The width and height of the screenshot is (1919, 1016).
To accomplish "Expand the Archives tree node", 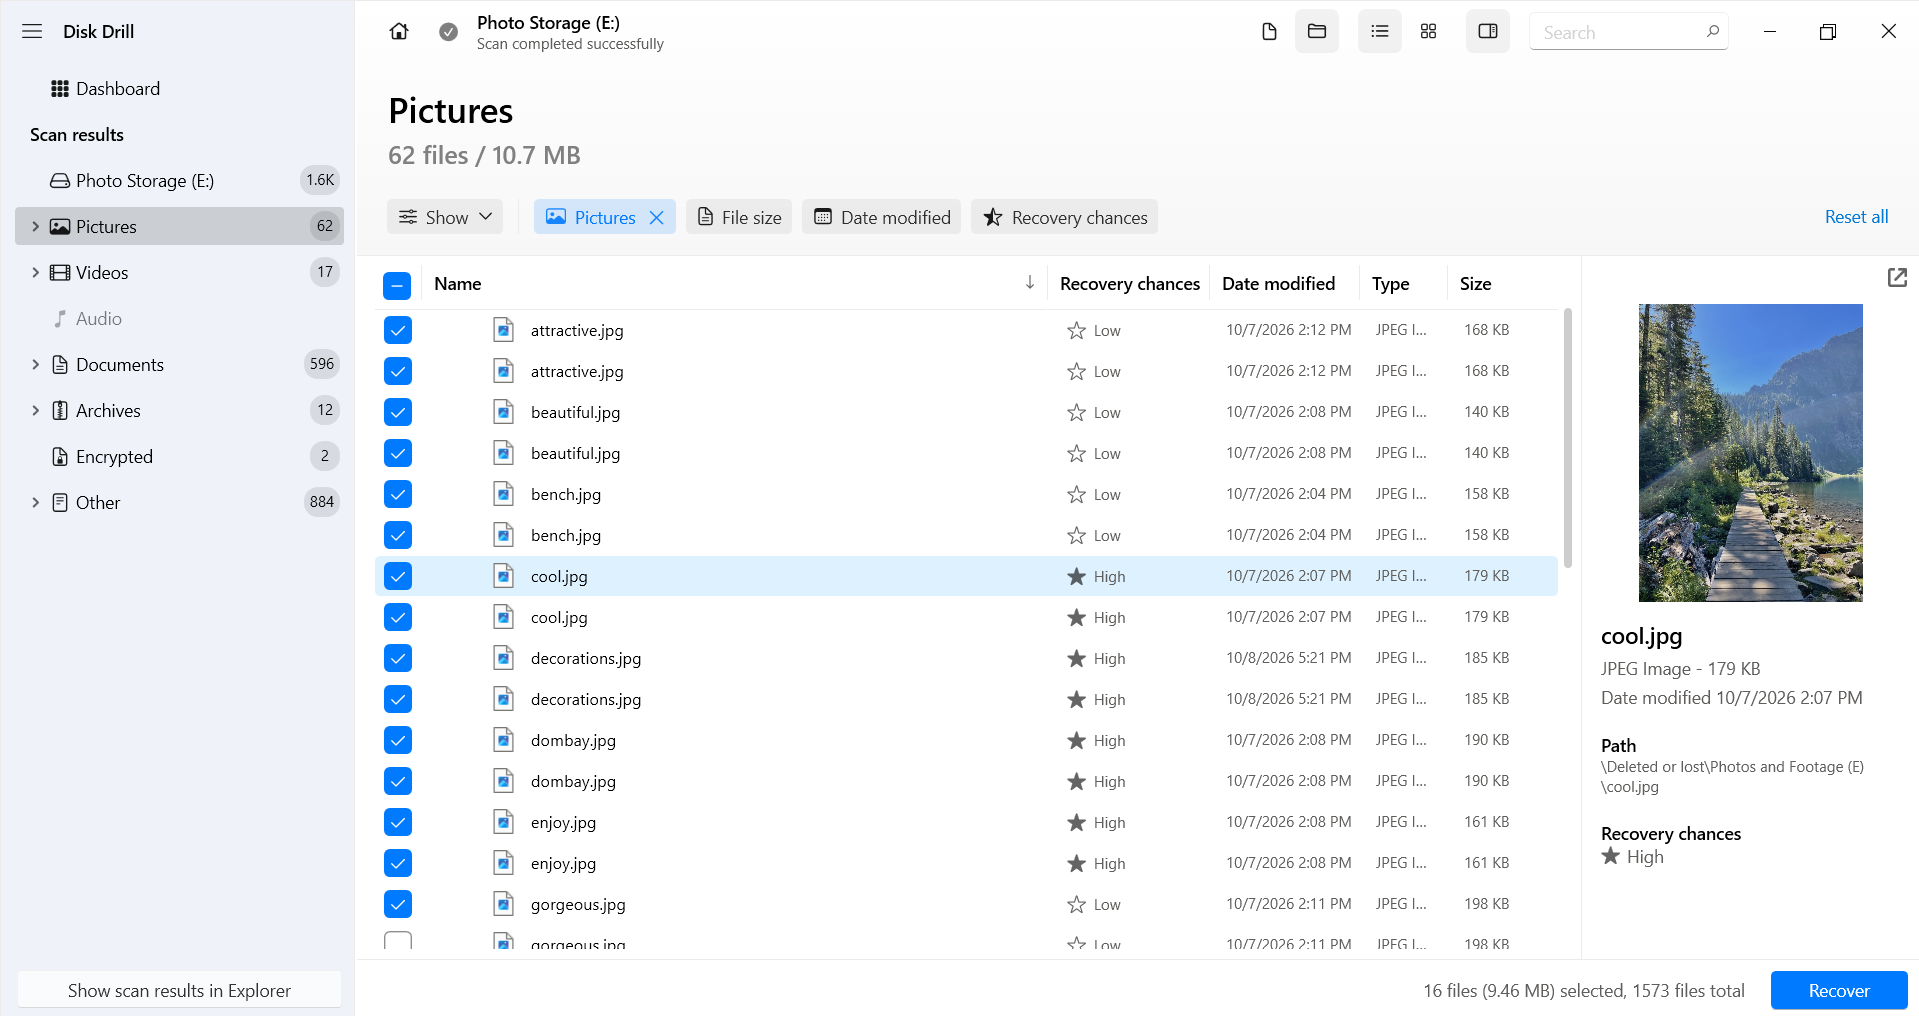I will pos(35,410).
